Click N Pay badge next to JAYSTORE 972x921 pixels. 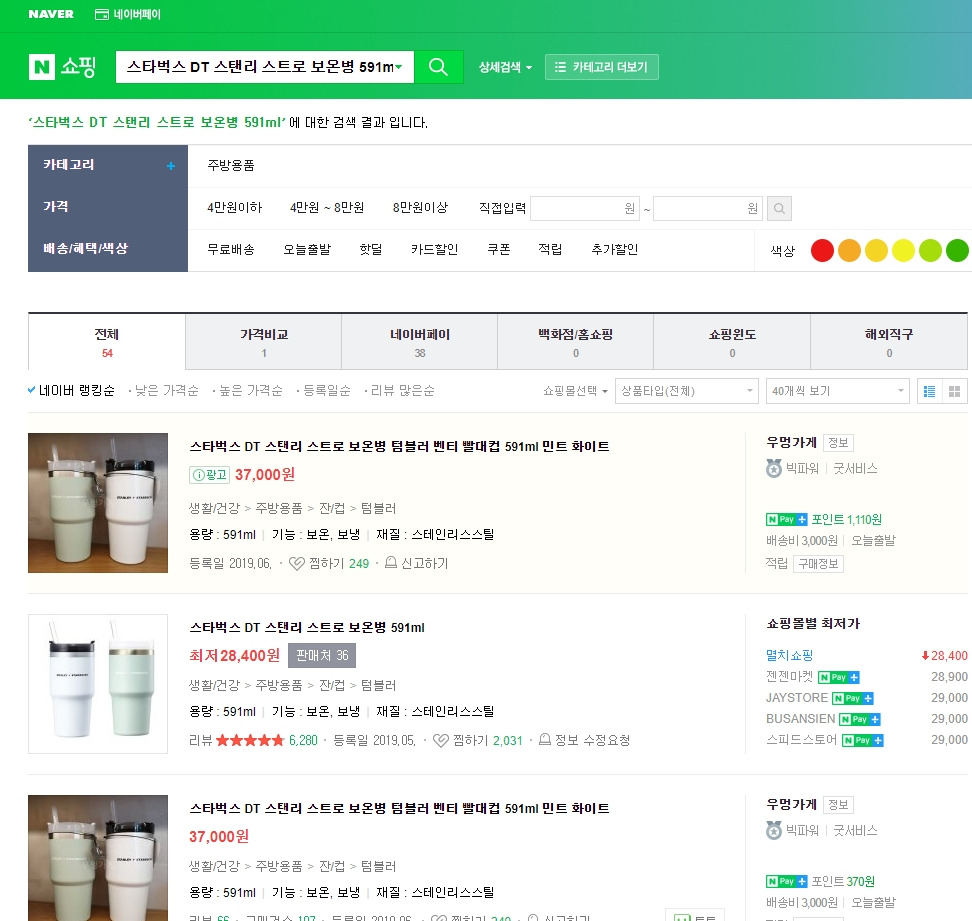[852, 698]
